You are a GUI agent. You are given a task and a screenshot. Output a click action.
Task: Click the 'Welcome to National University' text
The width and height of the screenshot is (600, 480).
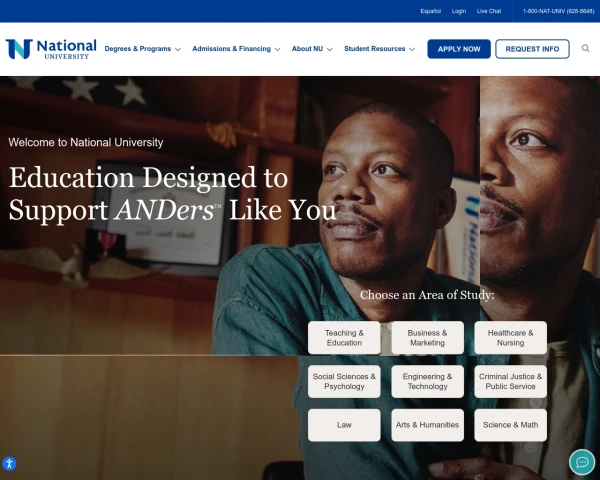tap(86, 142)
